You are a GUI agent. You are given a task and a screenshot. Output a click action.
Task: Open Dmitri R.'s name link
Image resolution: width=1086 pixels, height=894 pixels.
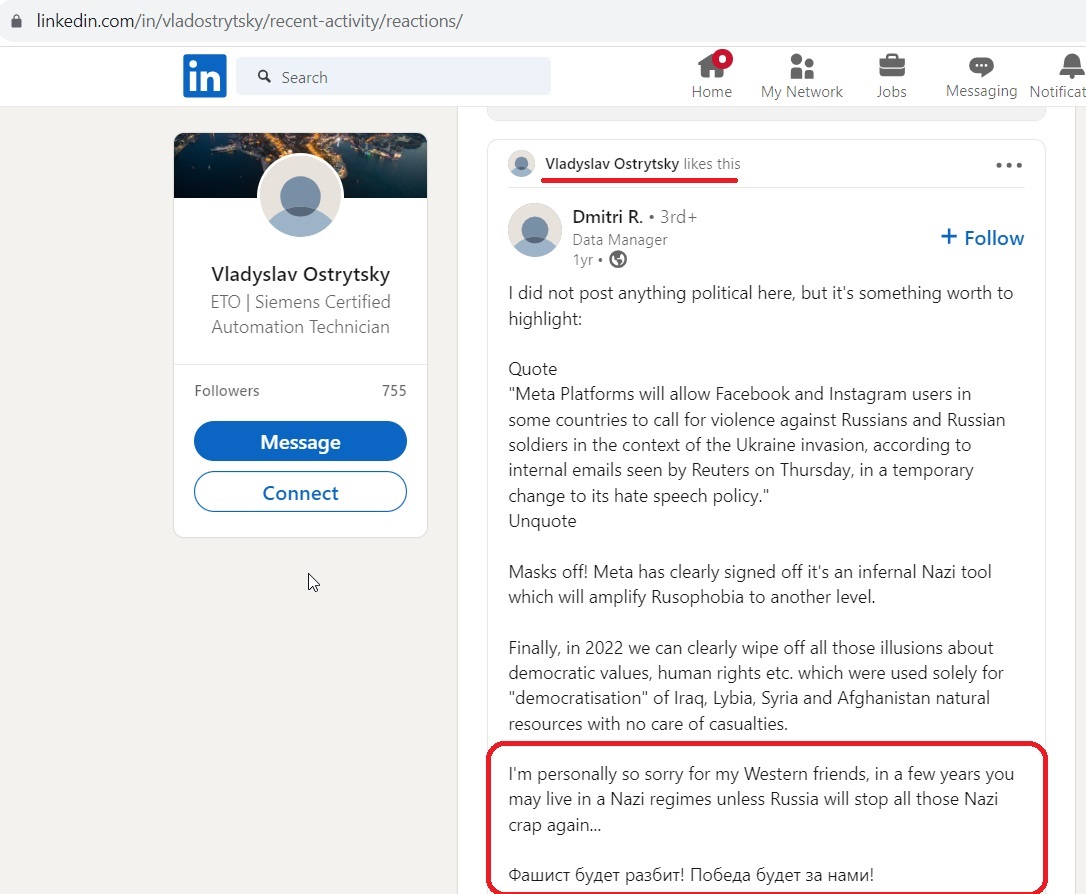[607, 217]
